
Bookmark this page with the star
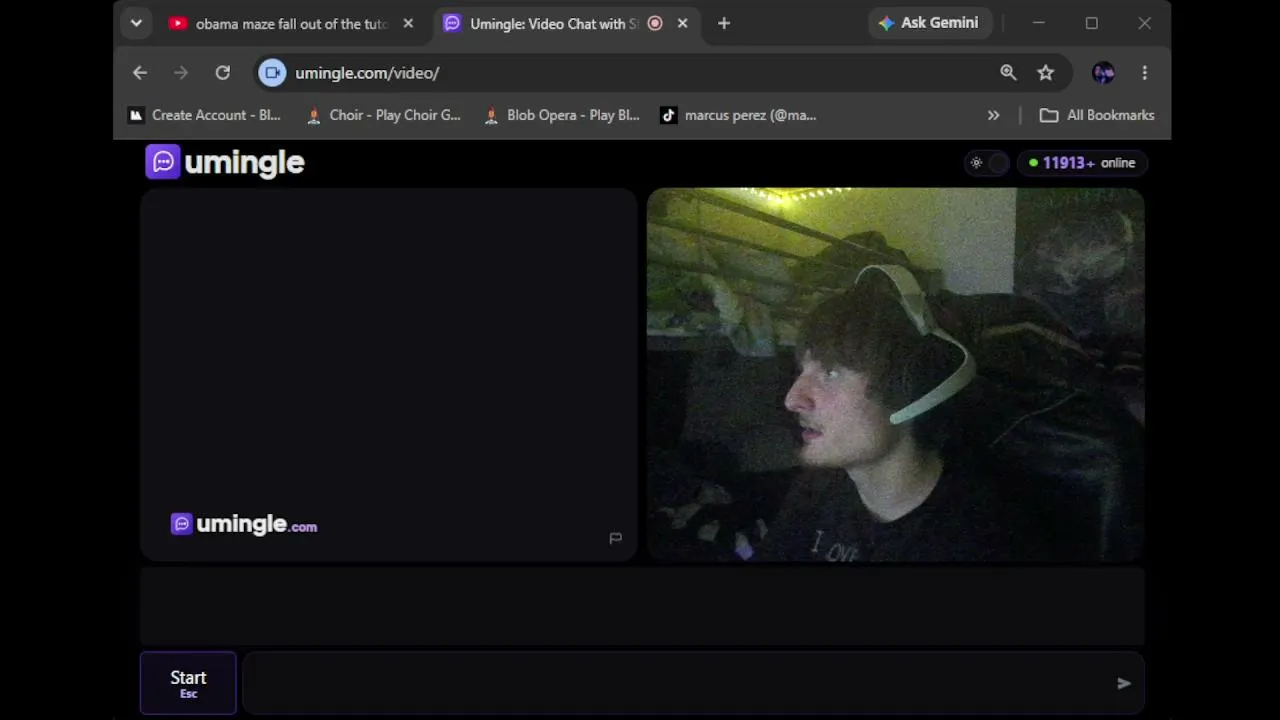[x=1046, y=73]
